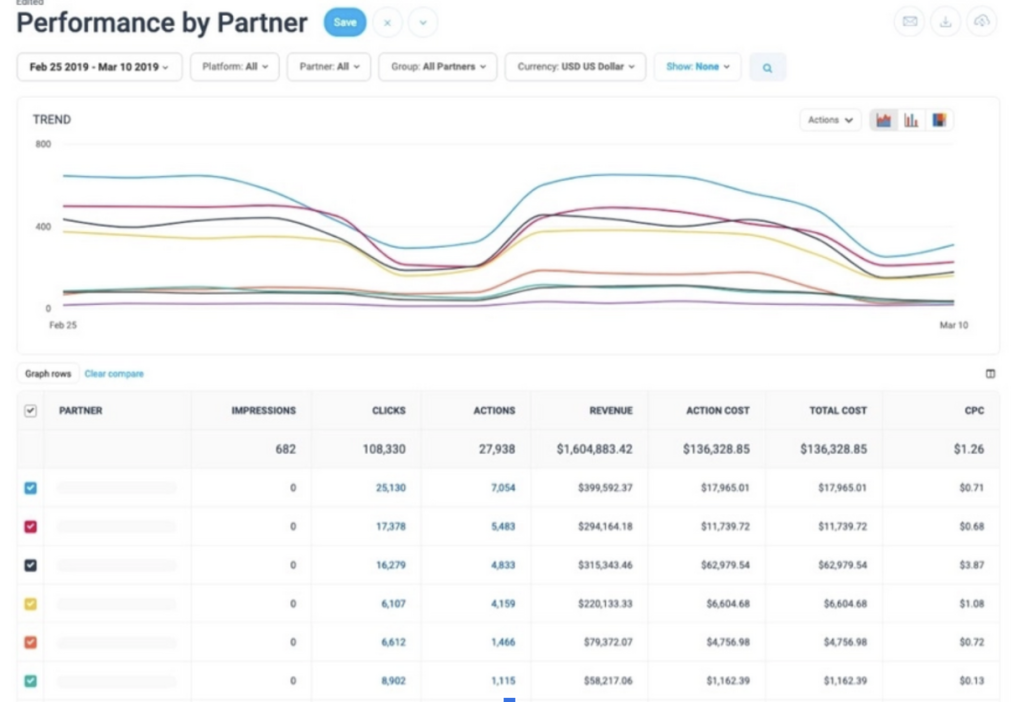The height and width of the screenshot is (702, 1024).
Task: Uncheck the yellow partner row with 6,107 clicks
Action: [x=31, y=604]
